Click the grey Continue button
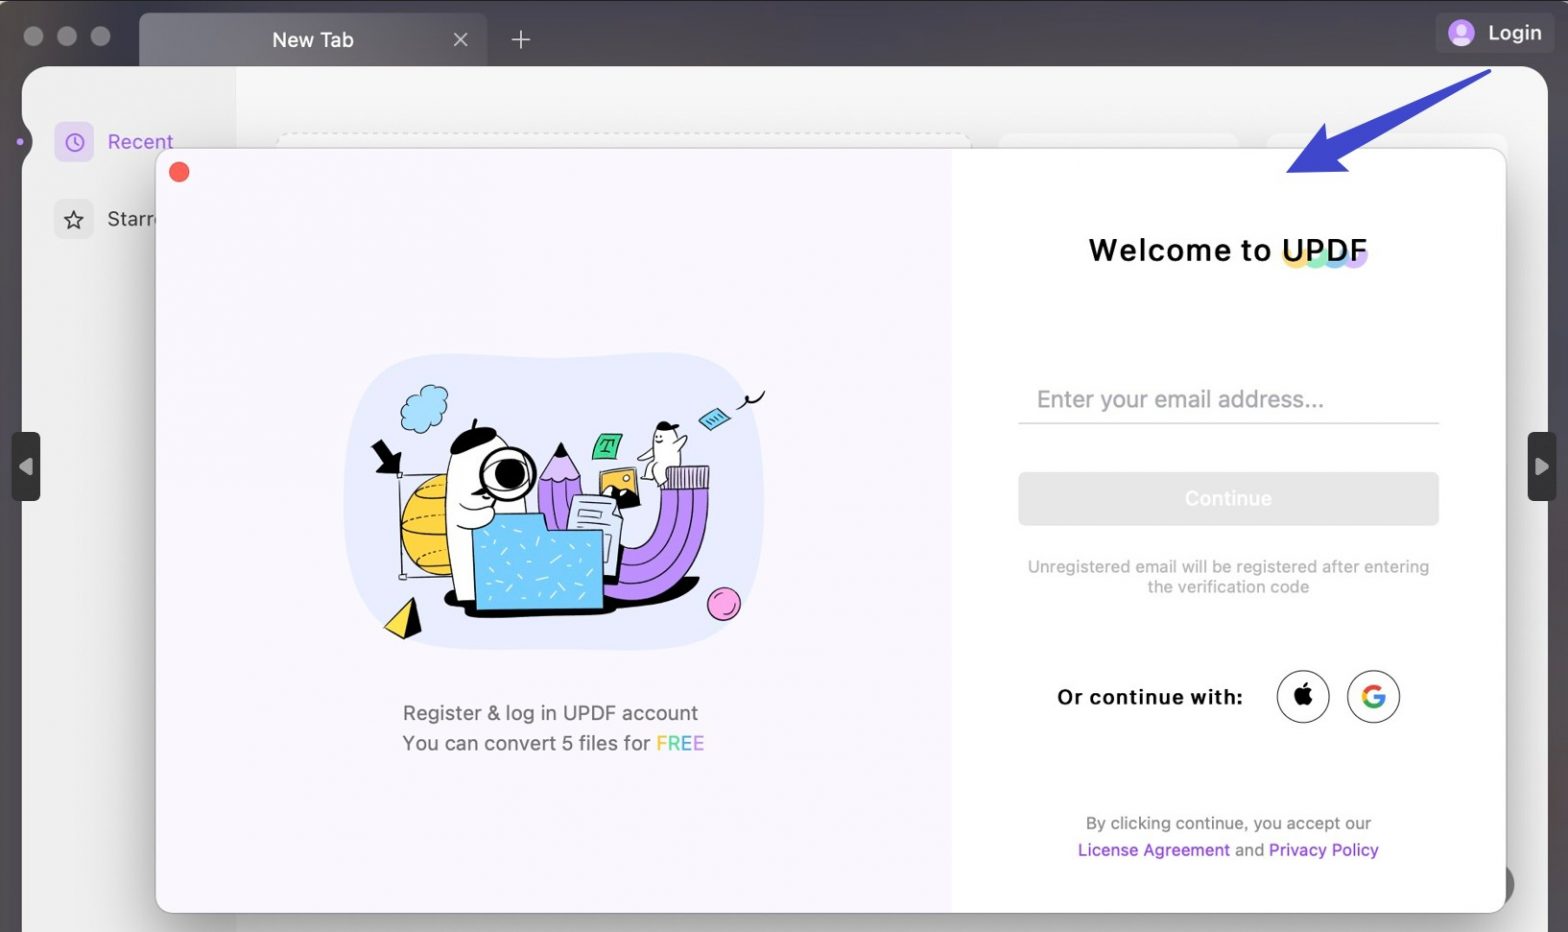1568x932 pixels. tap(1228, 498)
